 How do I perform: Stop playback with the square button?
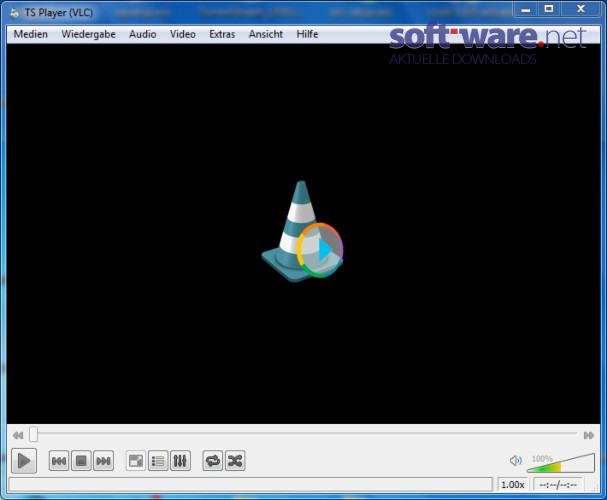[81, 461]
